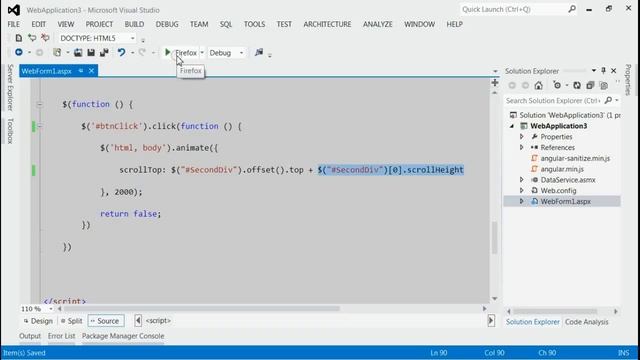640x360 pixels.
Task: Switch to Split view
Action: click(71, 321)
